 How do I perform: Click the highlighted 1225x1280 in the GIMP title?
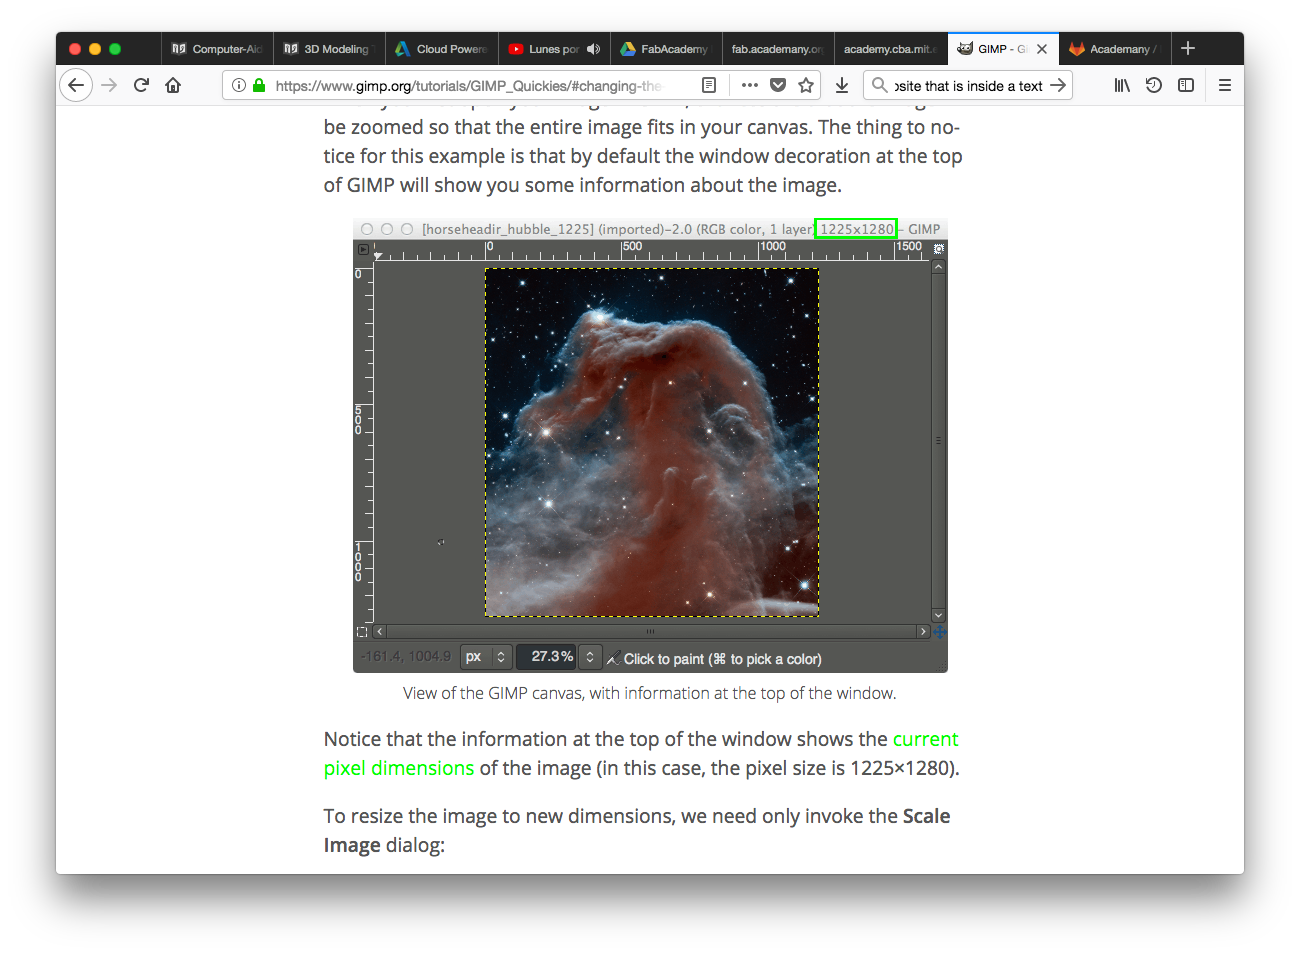856,229
